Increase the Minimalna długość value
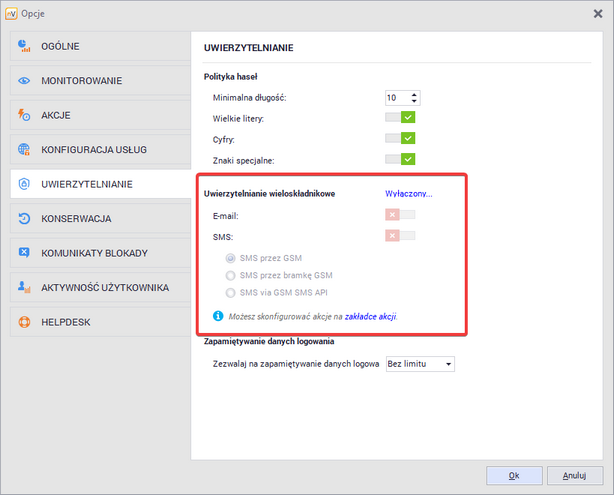This screenshot has width=614, height=495. (x=414, y=94)
